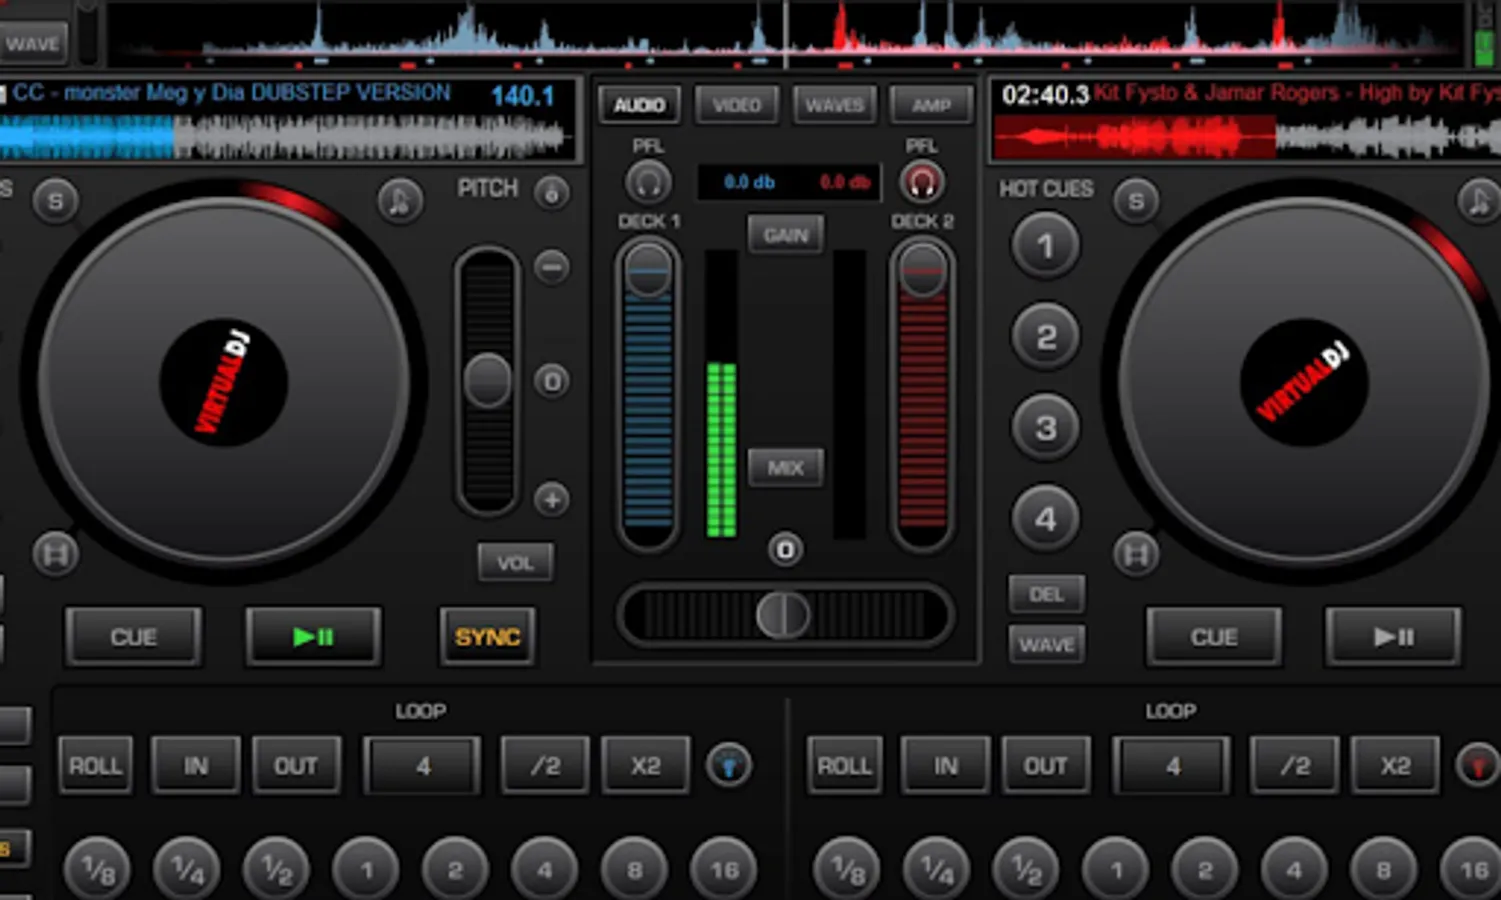Screen dimensions: 1501x900
Task: Click crossfader center reset 0 button
Action: [785, 549]
